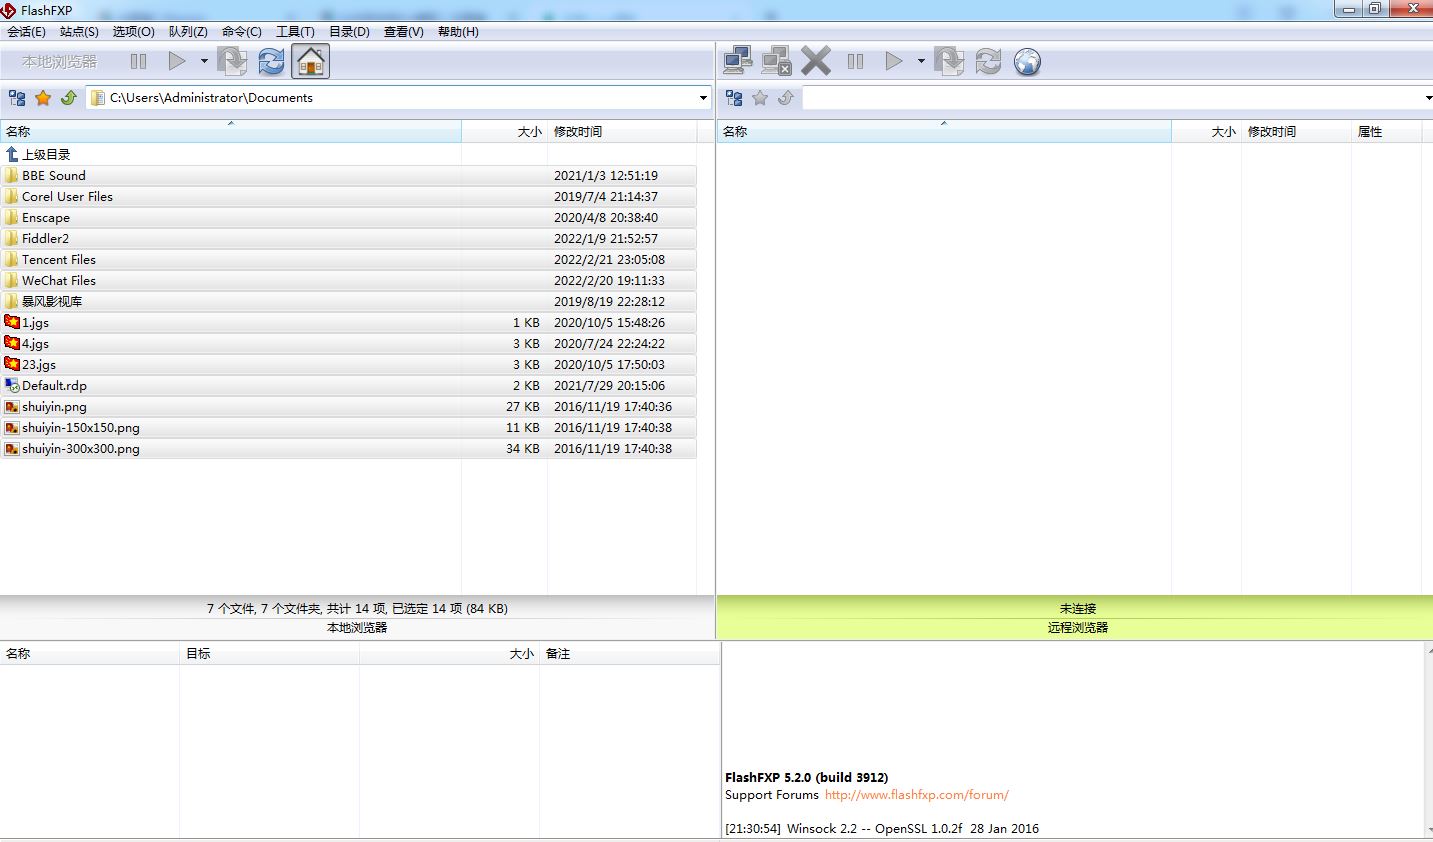Expand the remote path dropdown
Screen dimensions: 1433x842
click(x=1427, y=98)
